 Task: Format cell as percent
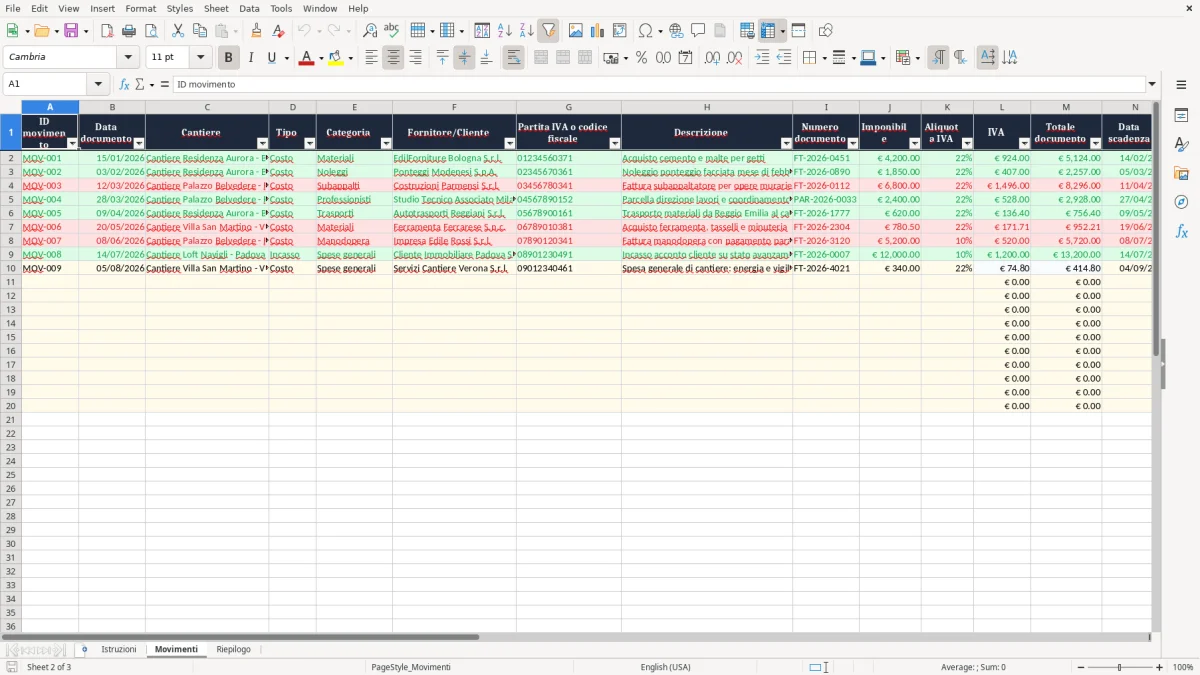(x=642, y=58)
